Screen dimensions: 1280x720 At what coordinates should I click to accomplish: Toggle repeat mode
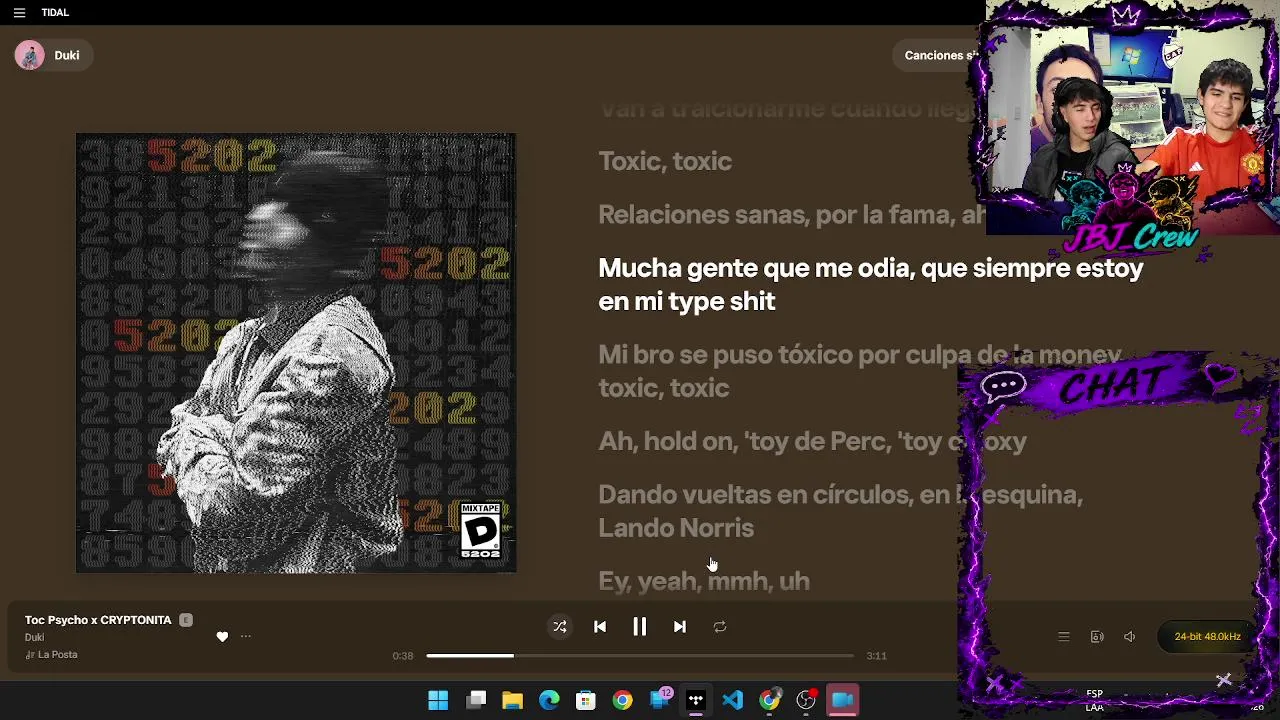(720, 627)
